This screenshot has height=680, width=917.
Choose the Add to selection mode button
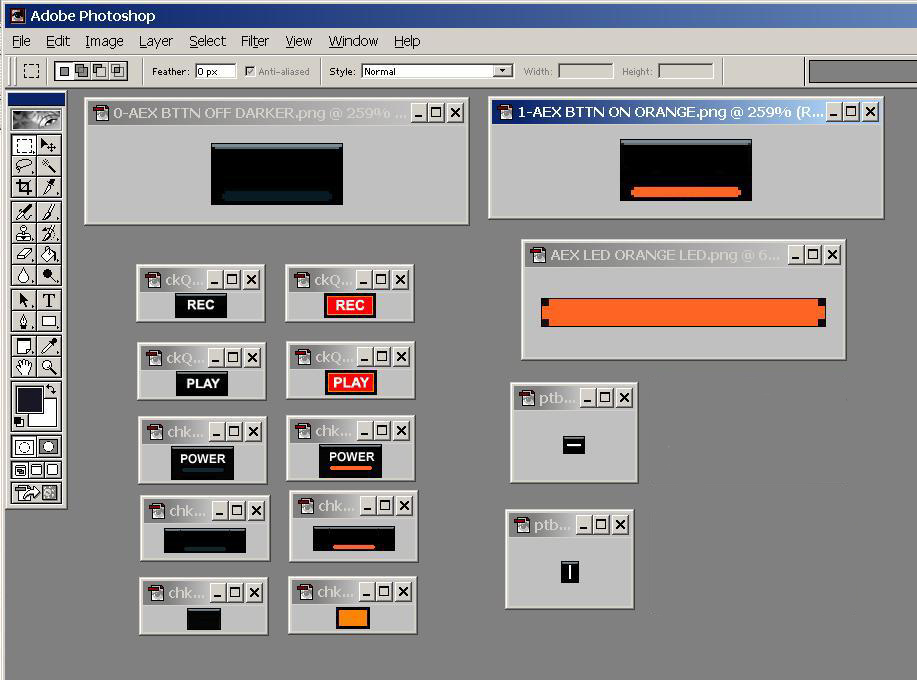coord(82,71)
